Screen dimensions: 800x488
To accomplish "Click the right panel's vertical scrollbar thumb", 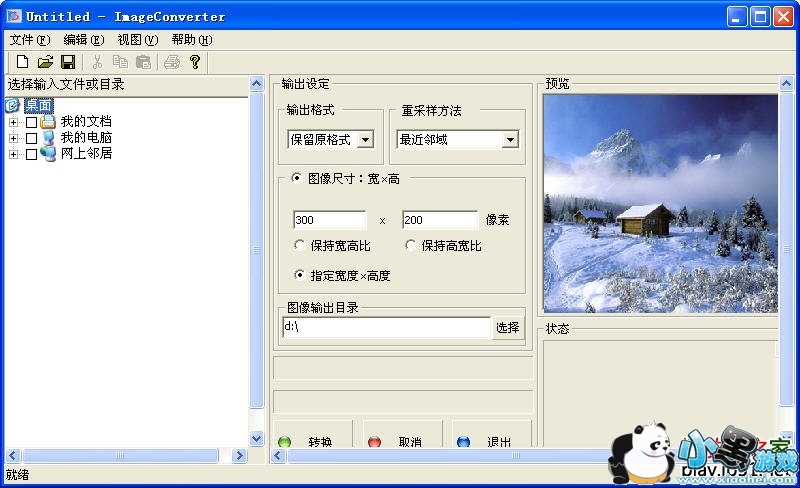I will point(787,249).
